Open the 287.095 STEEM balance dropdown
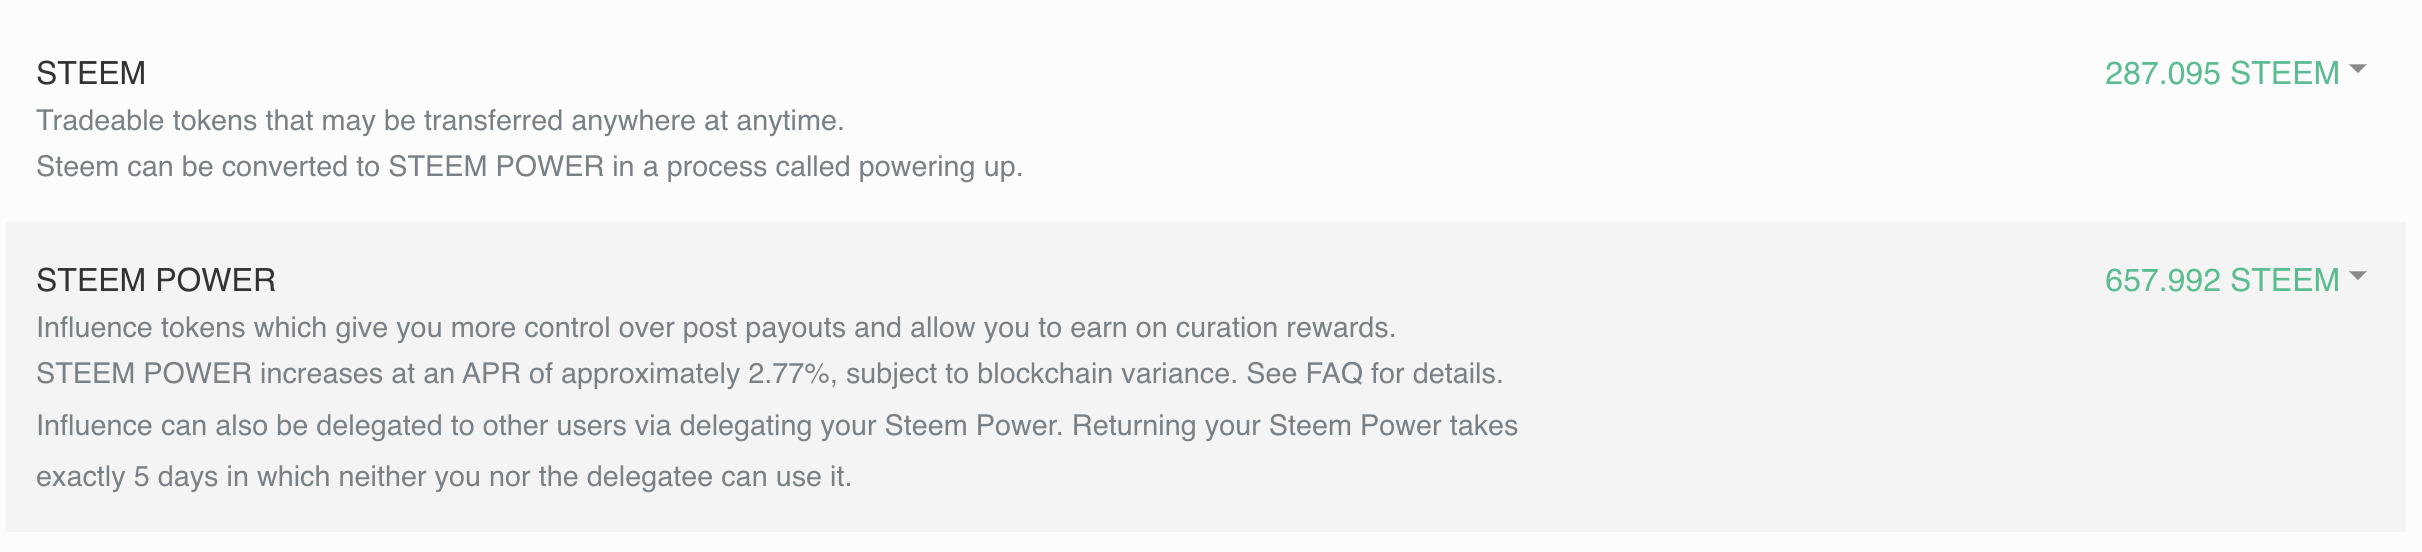Viewport: 2422px width, 552px height. click(2221, 73)
